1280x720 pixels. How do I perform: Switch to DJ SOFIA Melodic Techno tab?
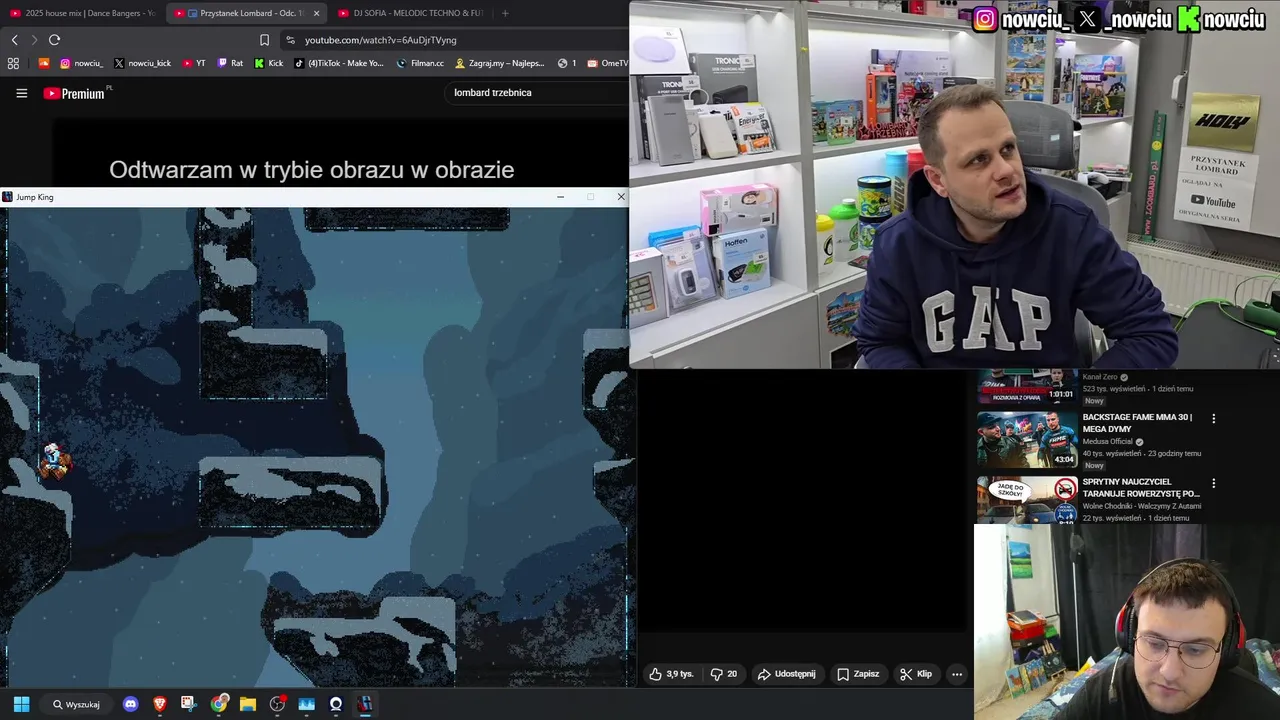click(x=410, y=13)
